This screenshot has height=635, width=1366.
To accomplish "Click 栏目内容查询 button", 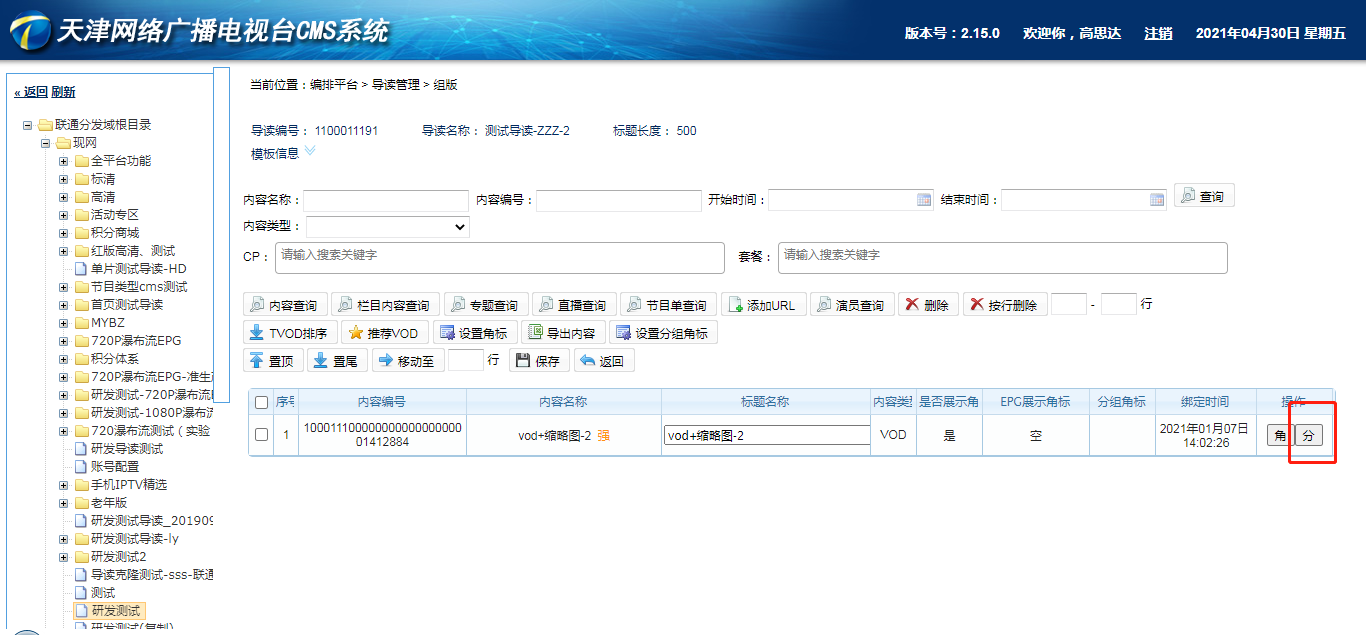I will tap(385, 305).
